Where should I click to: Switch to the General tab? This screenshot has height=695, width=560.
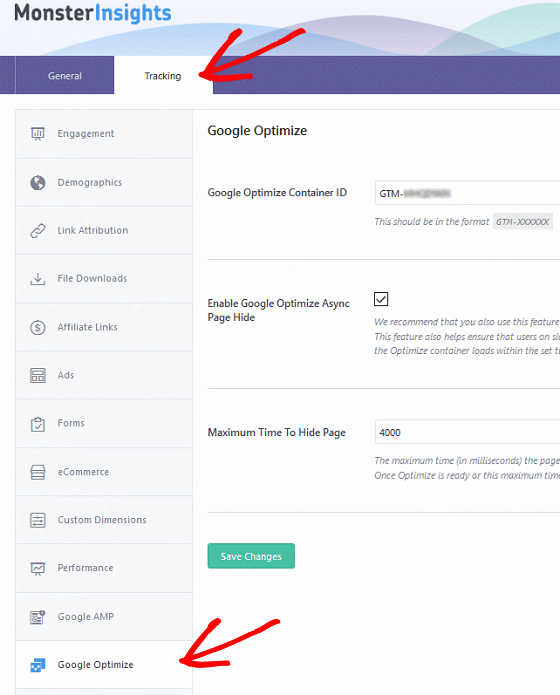coord(65,75)
